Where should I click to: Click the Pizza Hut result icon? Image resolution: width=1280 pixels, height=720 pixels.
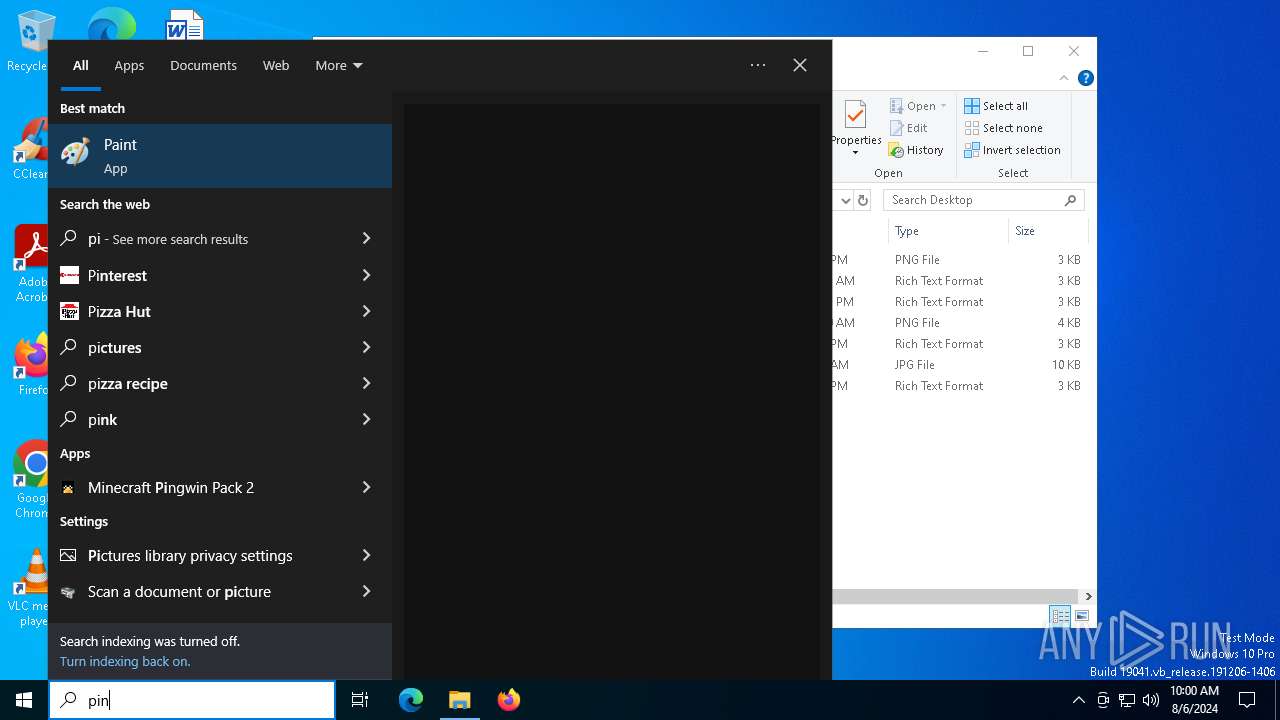[x=69, y=312]
